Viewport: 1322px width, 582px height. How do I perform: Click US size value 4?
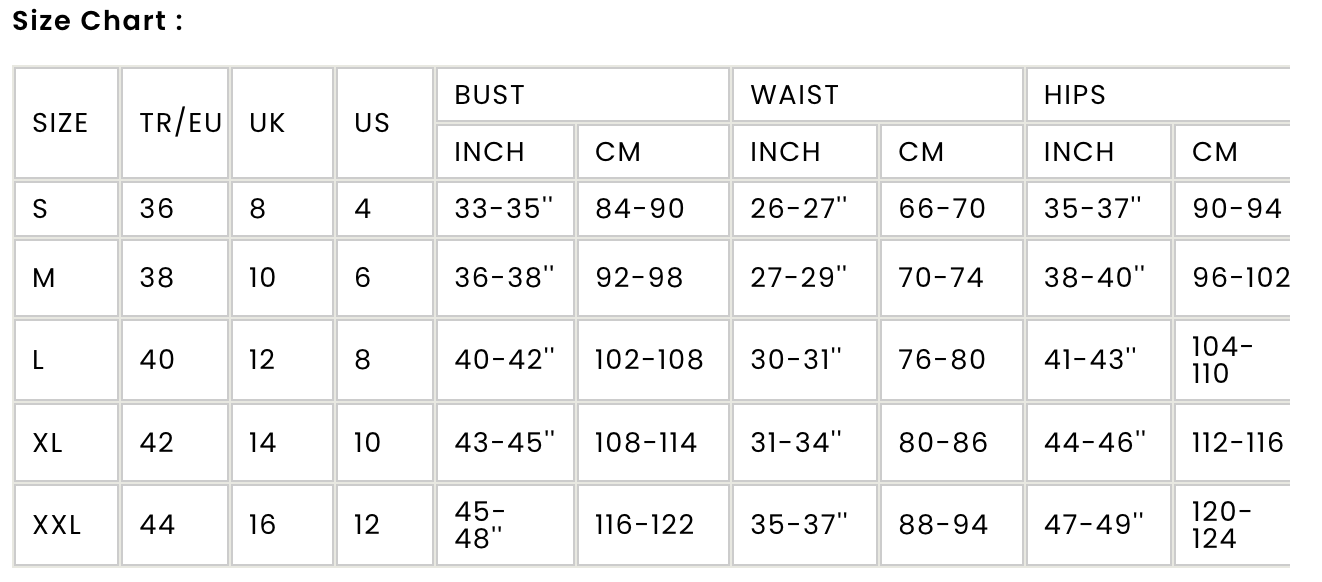click(x=362, y=209)
